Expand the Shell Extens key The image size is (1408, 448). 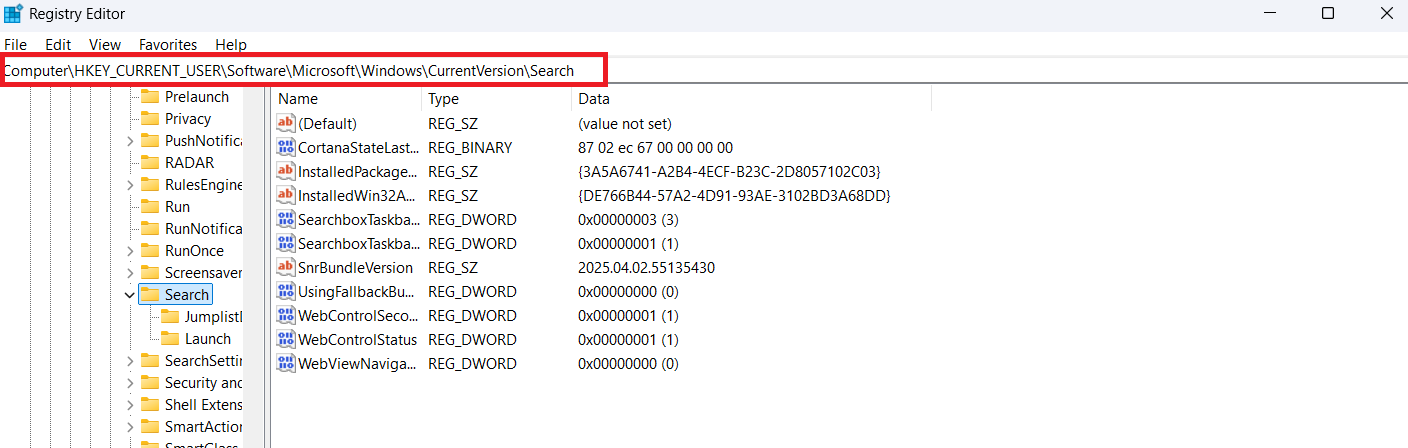[130, 405]
